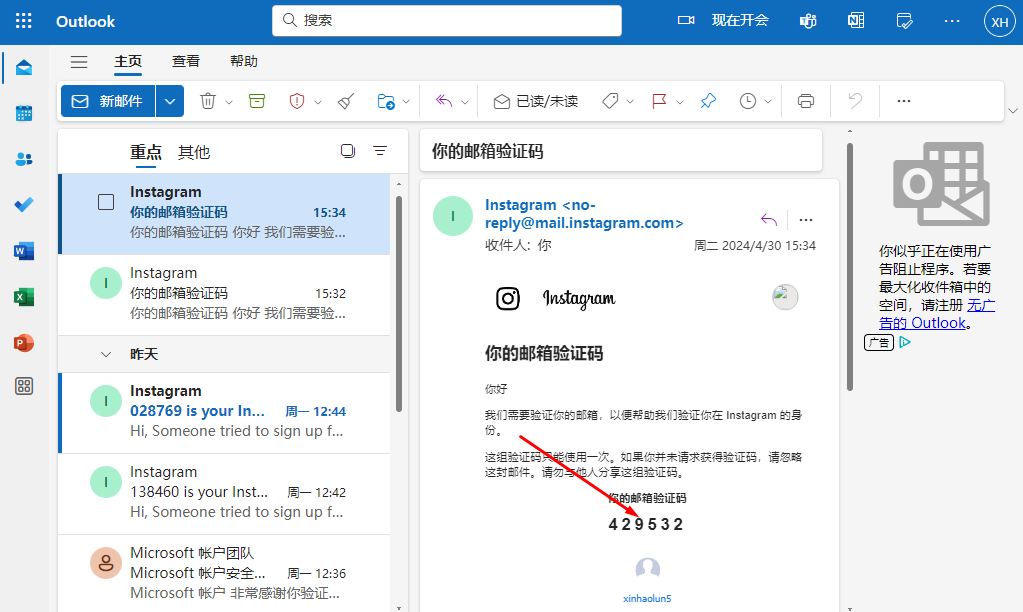This screenshot has width=1023, height=612.
Task: Open the OneNote feed icon
Action: click(x=856, y=21)
